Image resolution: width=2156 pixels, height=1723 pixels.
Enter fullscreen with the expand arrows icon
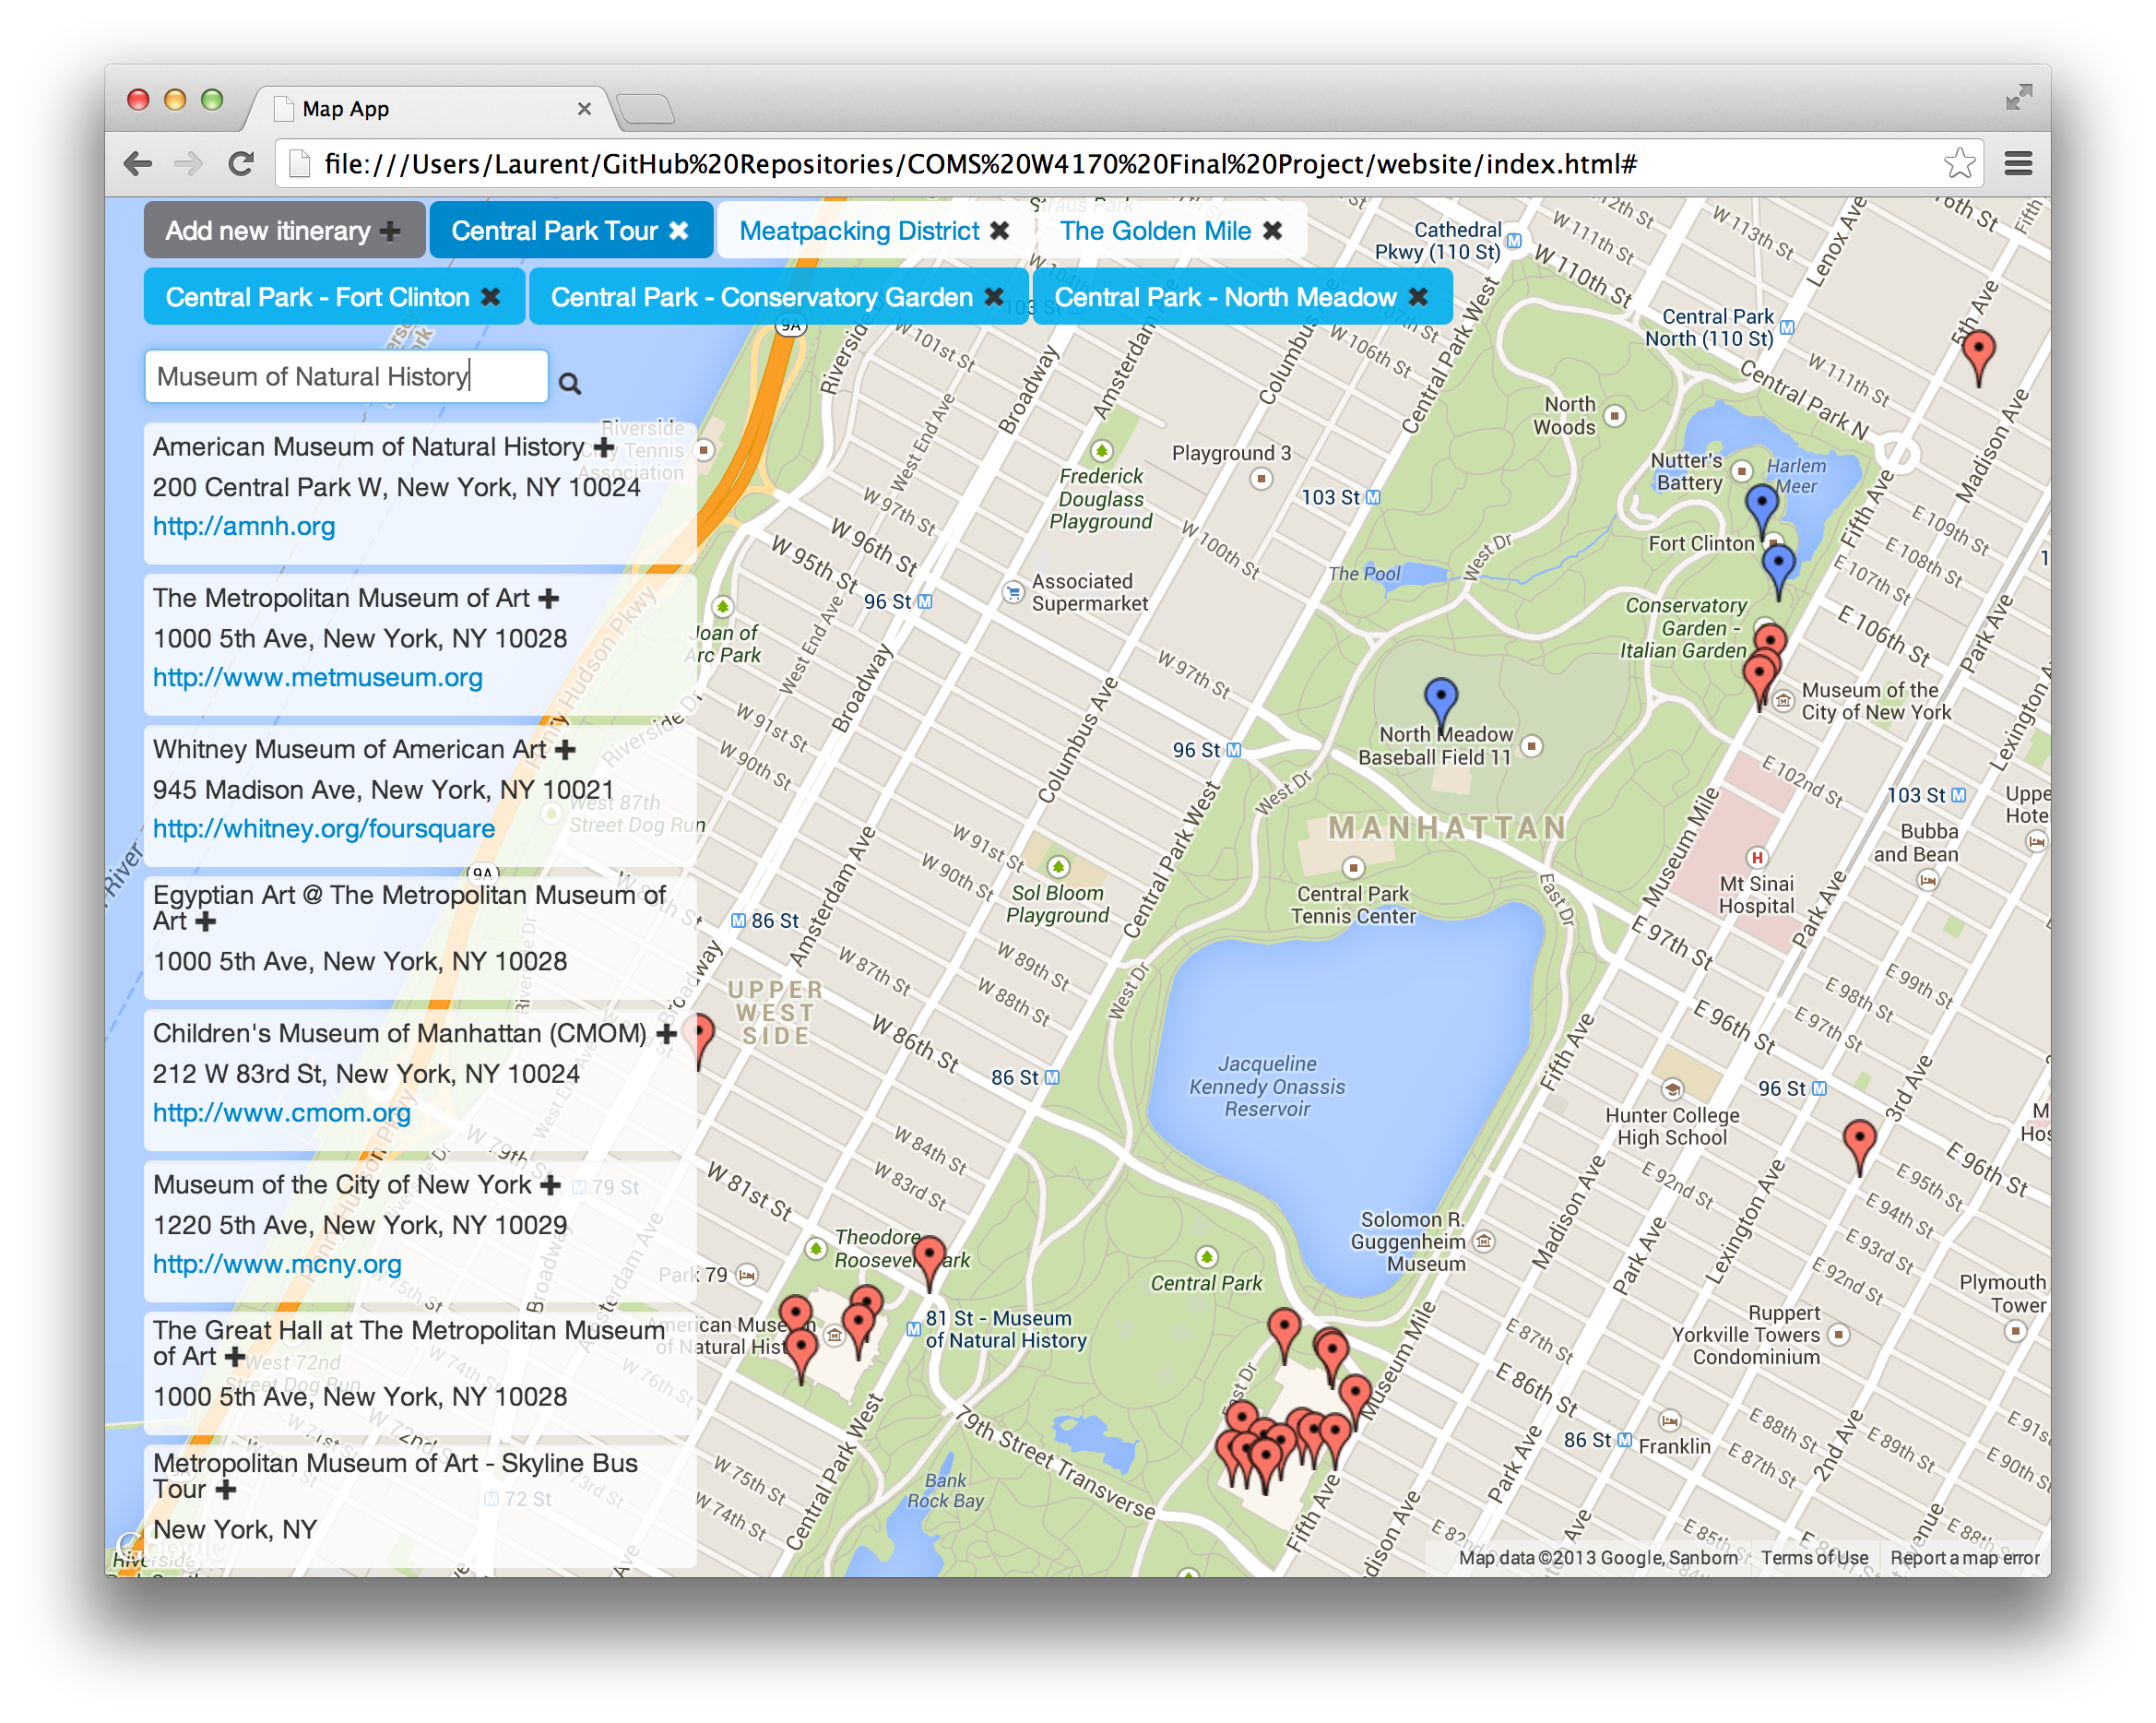click(2018, 96)
